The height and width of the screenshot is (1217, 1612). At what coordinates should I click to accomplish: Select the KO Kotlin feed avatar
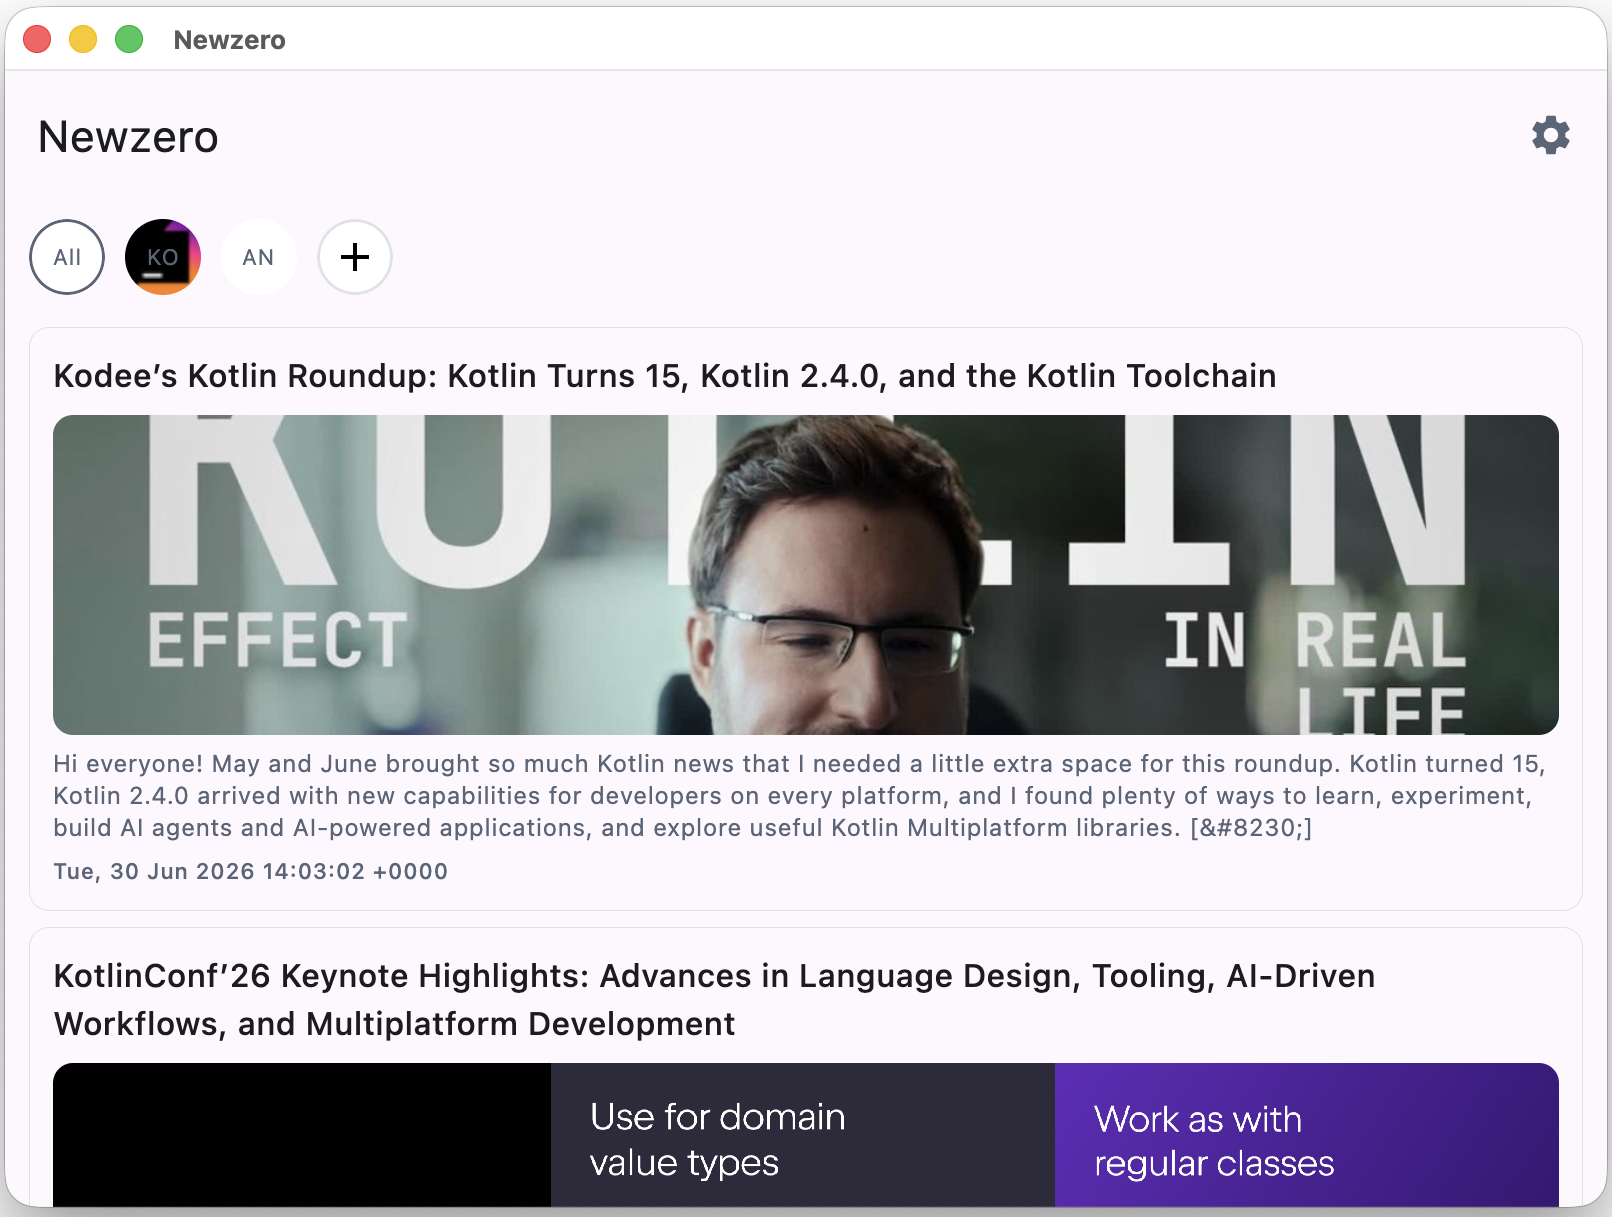[x=163, y=257]
